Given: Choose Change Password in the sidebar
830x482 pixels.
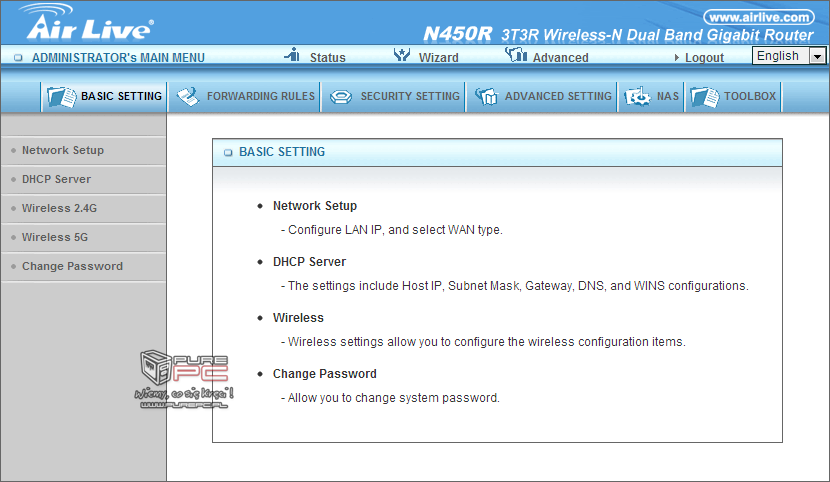Looking at the screenshot, I should click(x=72, y=266).
